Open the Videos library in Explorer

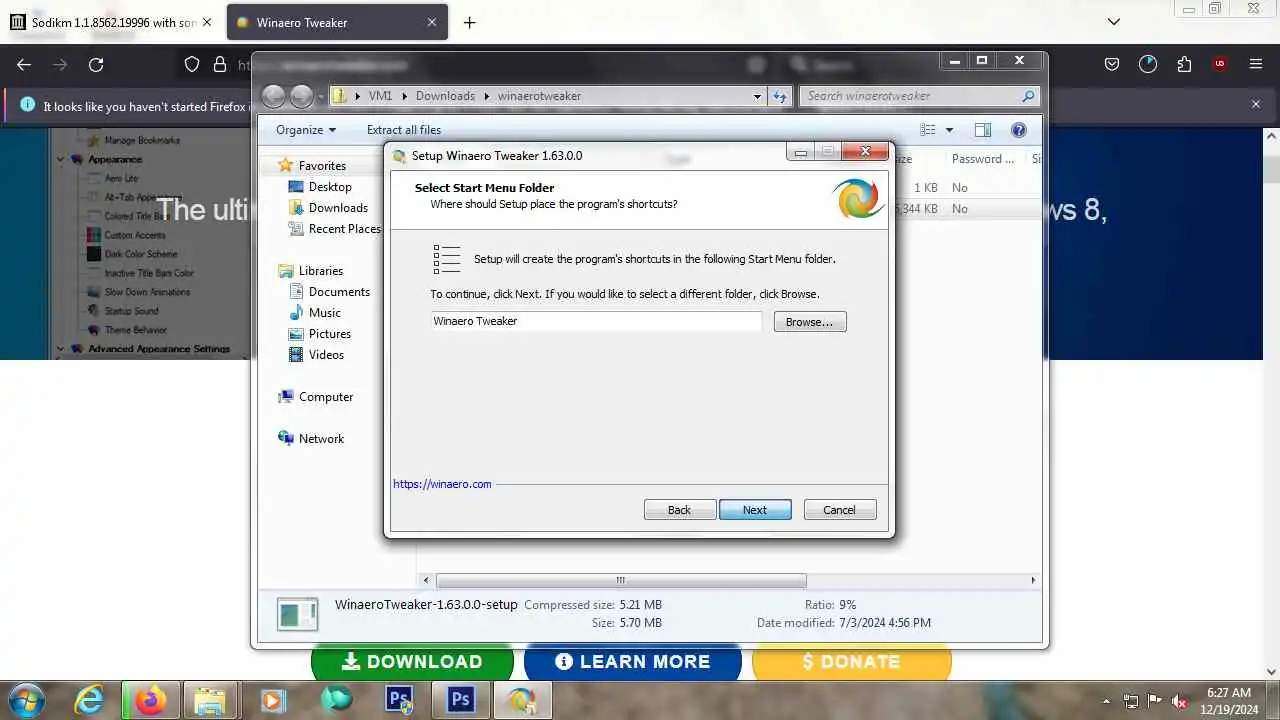(x=326, y=355)
